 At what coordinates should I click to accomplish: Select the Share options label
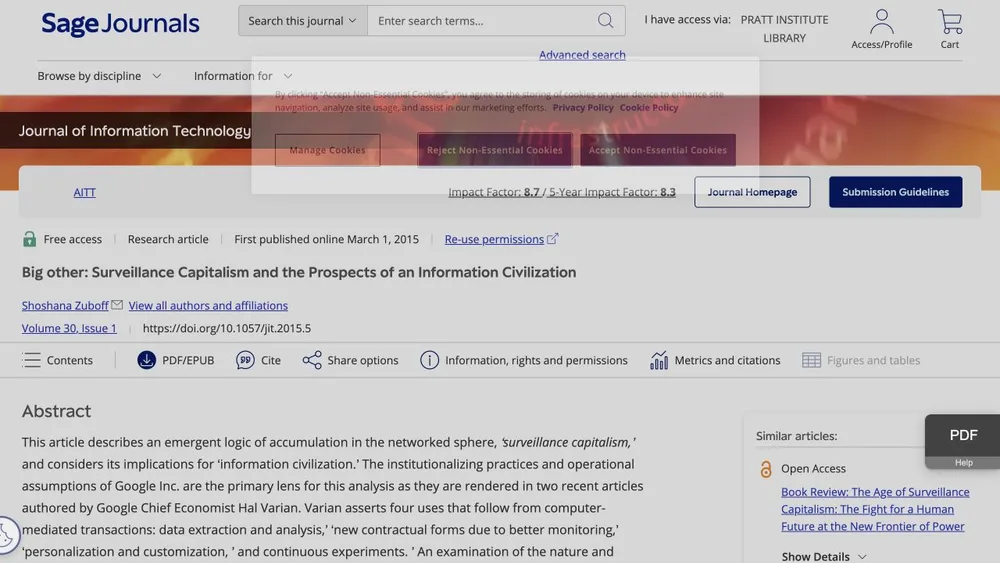[x=363, y=360]
